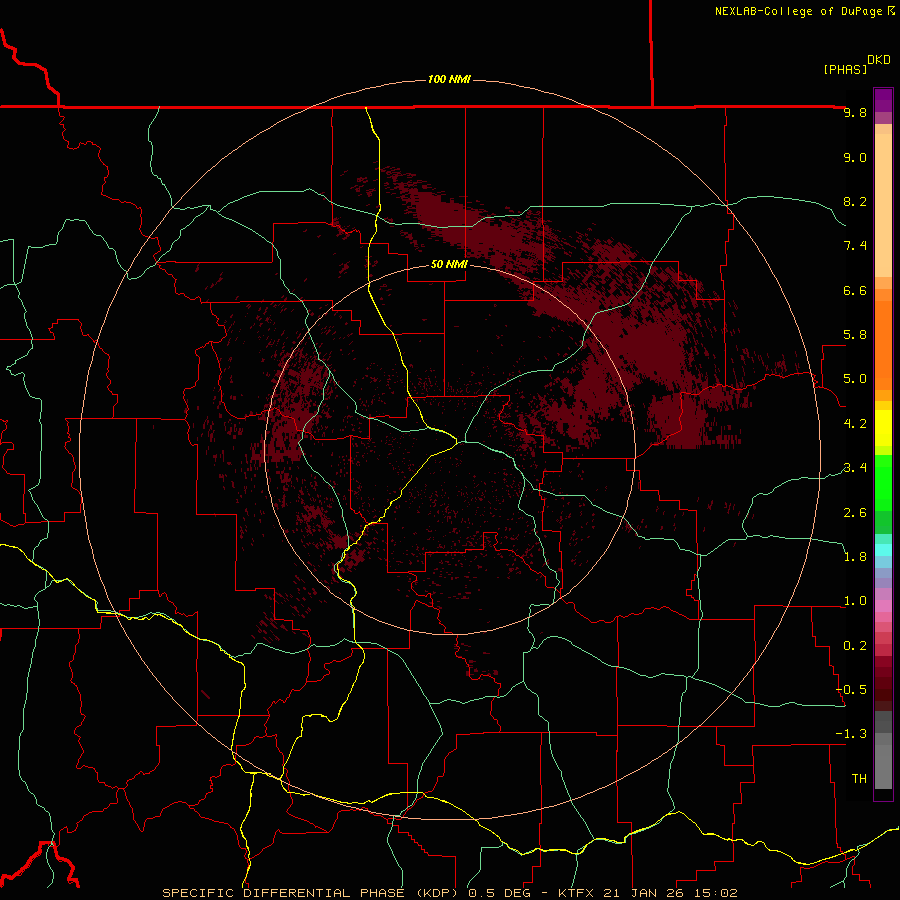Click the NEXLAB-College of DuPage label
The image size is (900, 900).
coord(798,11)
